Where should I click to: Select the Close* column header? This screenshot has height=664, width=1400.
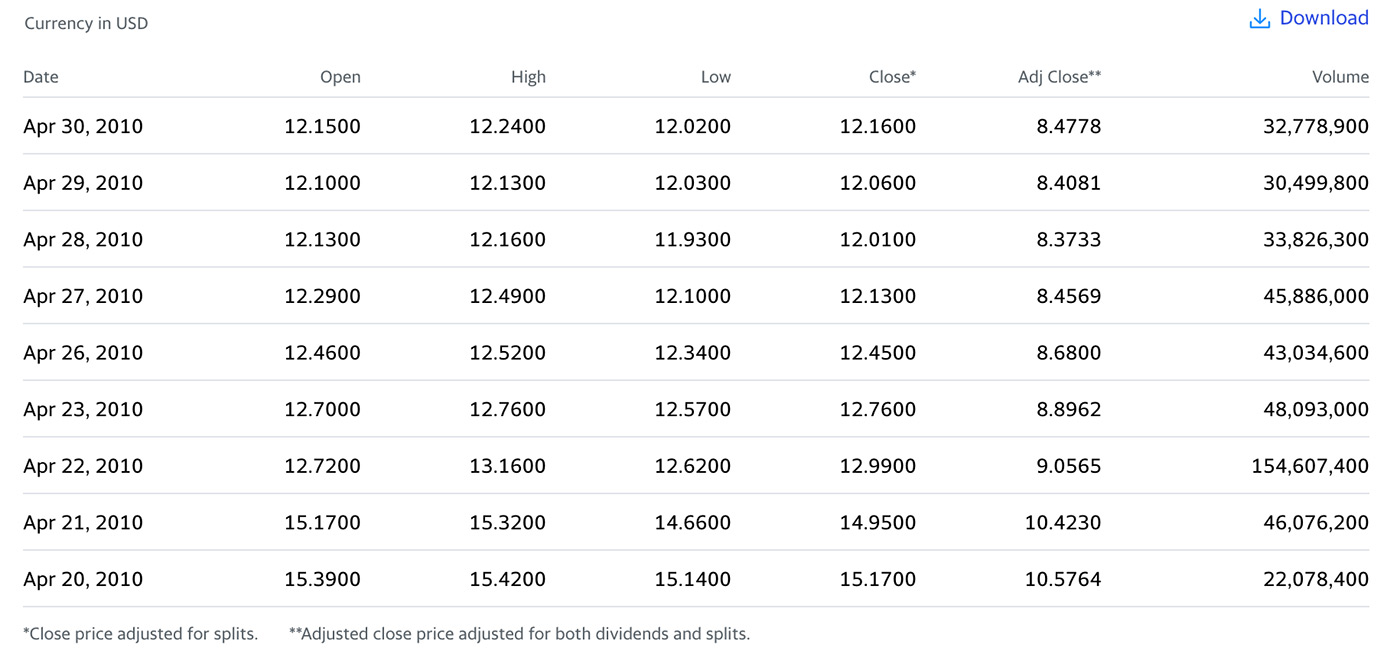892,77
